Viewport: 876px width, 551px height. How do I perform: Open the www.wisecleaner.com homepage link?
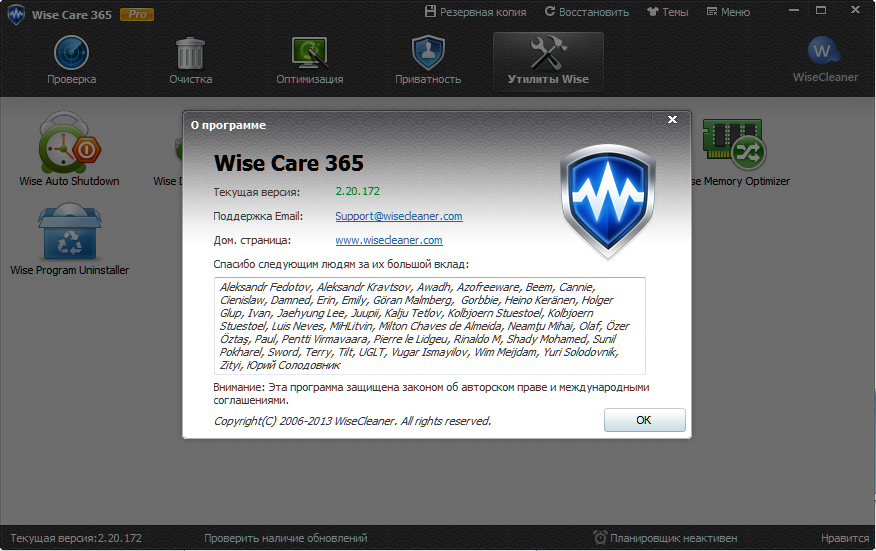click(389, 240)
